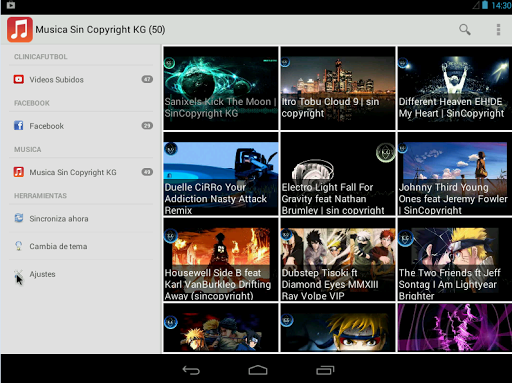Choose Sincroniza ahora
Screen dimensions: 512x383
click(81, 218)
